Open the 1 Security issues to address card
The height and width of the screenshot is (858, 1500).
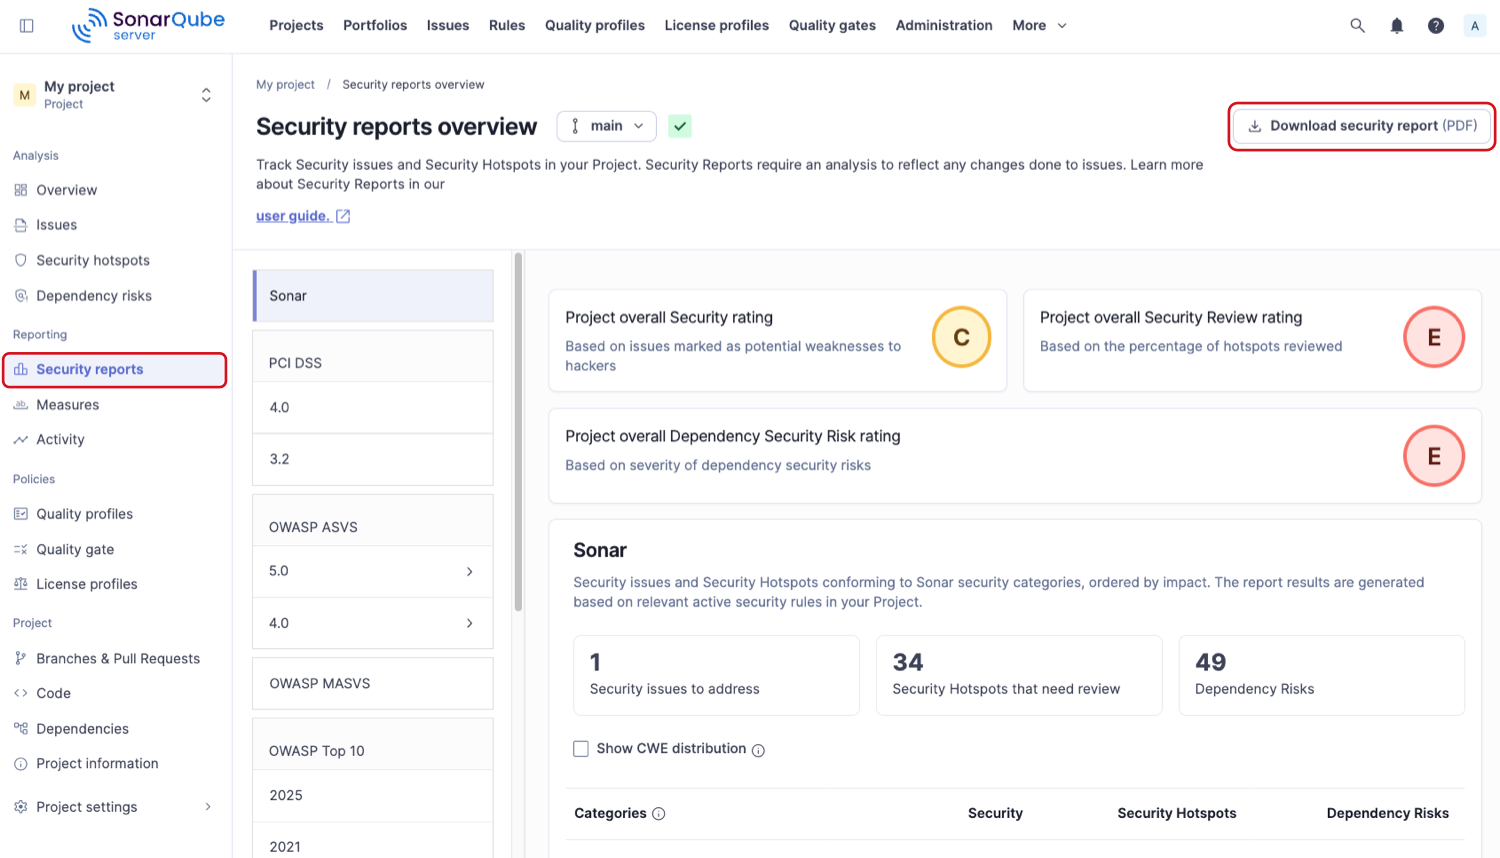(716, 675)
